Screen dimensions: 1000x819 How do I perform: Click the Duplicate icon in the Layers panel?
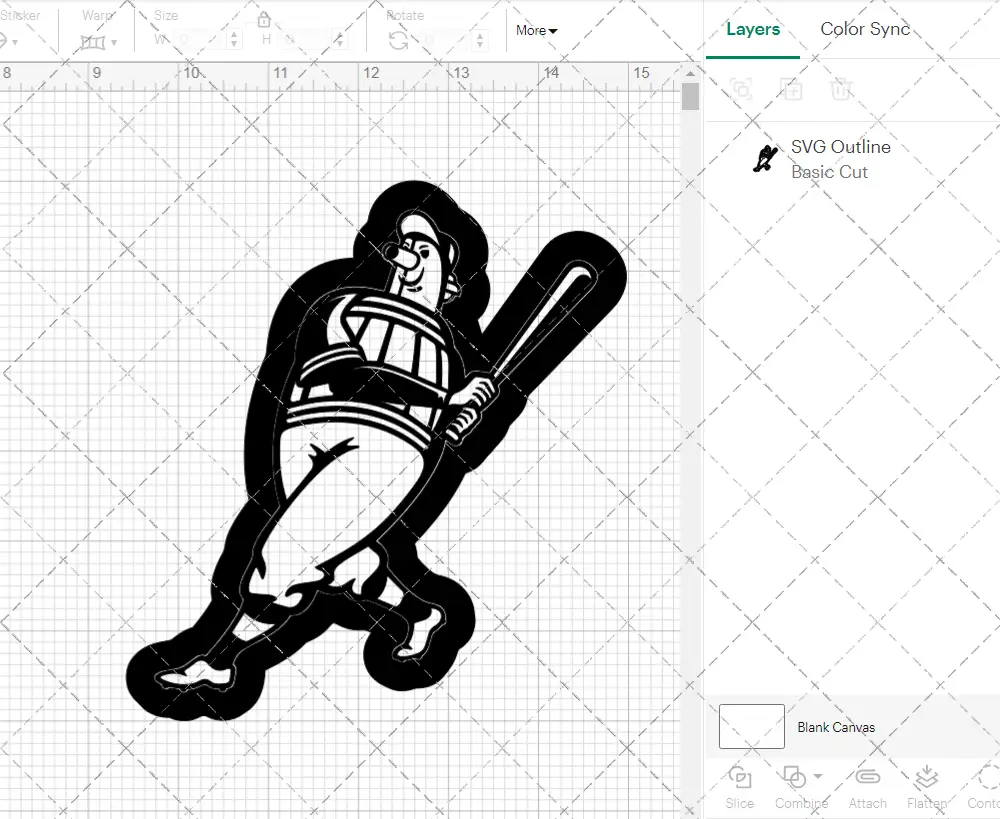tap(791, 89)
